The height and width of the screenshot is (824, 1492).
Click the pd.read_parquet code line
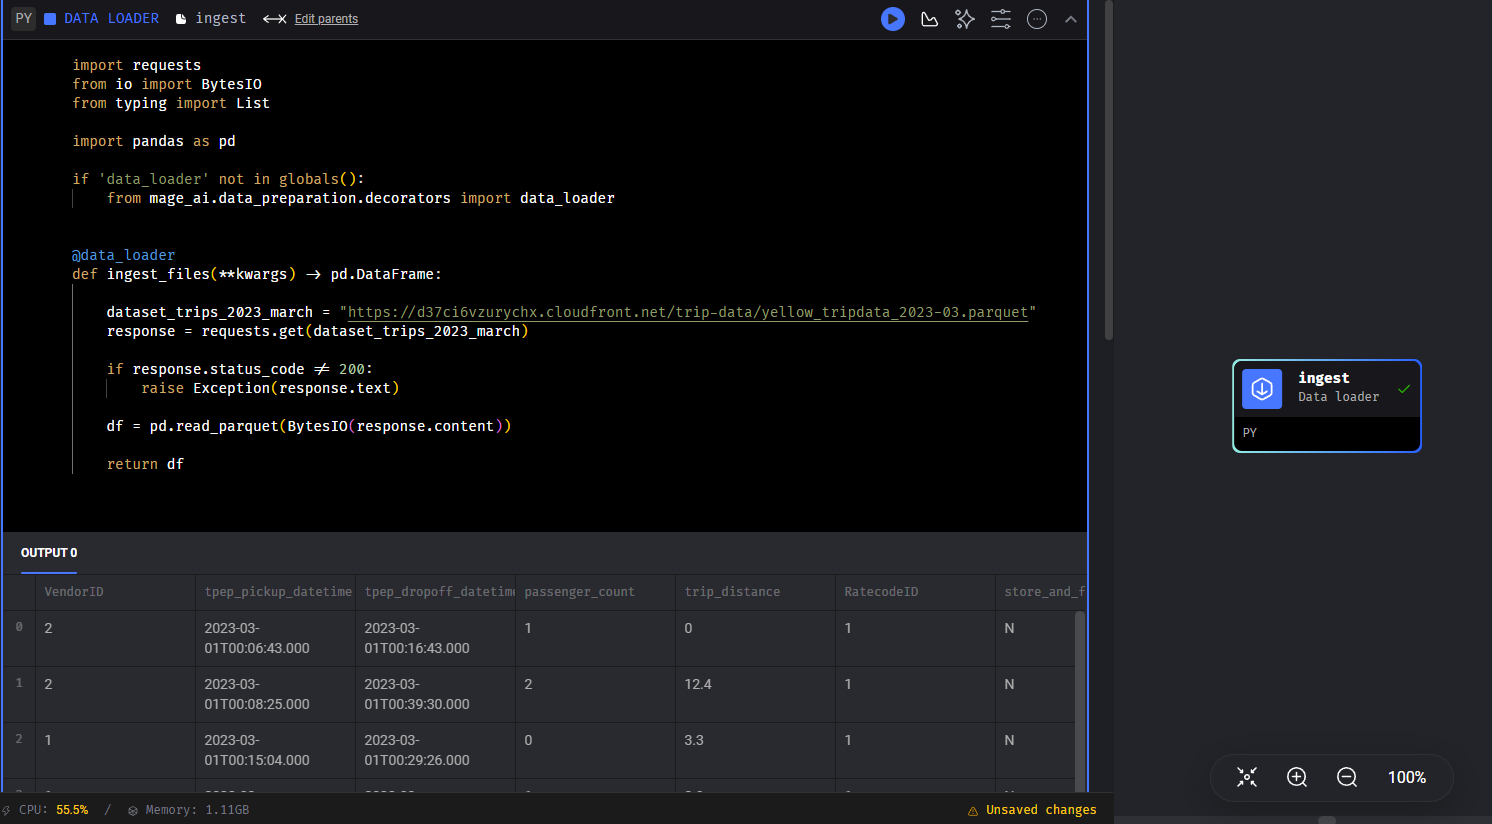click(309, 426)
